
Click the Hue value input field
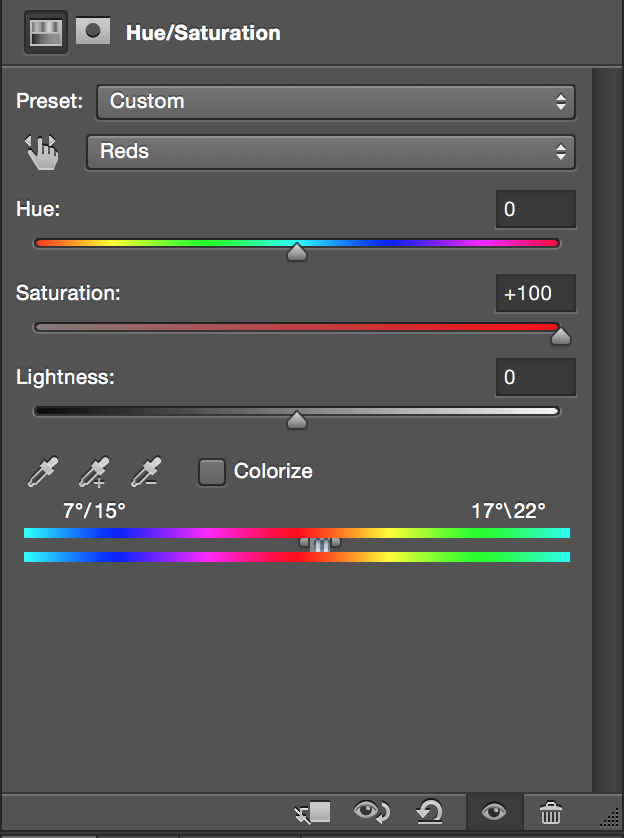(x=536, y=209)
